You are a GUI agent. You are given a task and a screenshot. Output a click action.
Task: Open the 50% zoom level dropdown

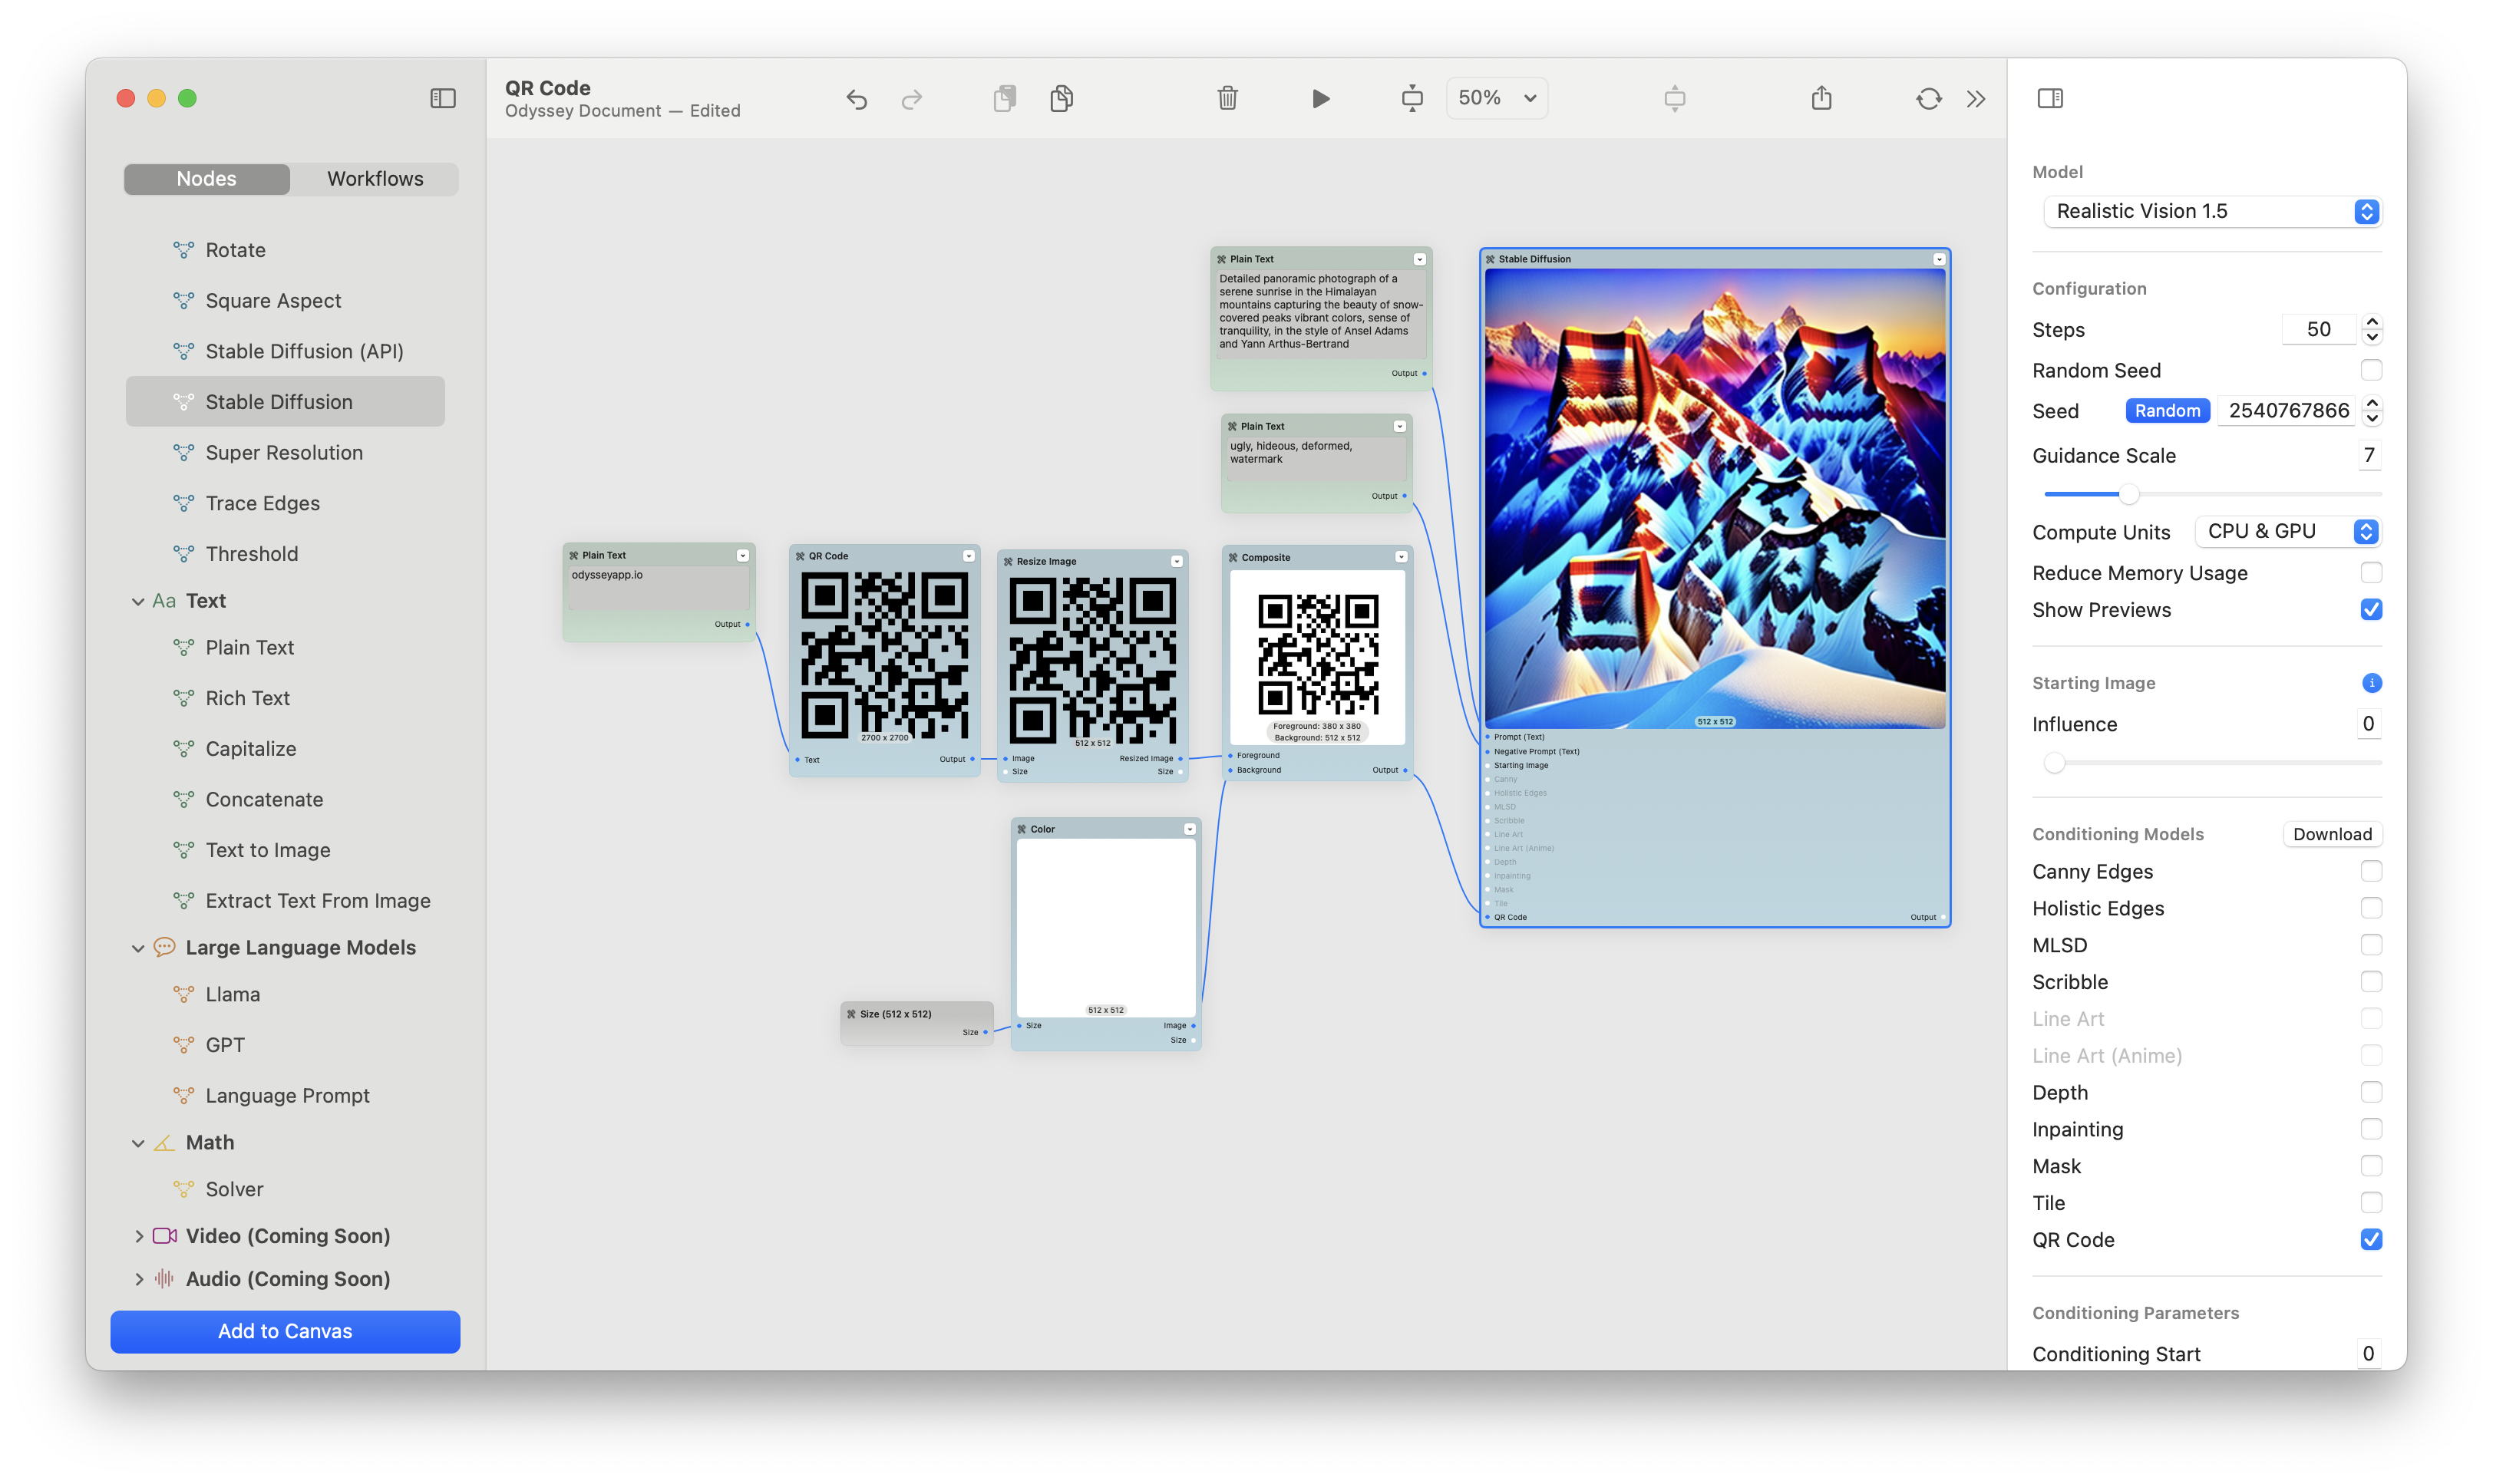[x=1496, y=98]
